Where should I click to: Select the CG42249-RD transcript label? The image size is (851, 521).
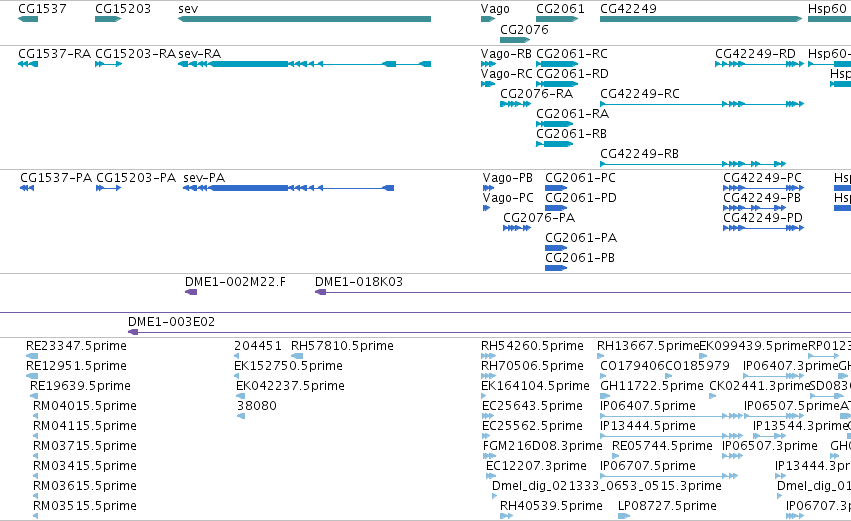[x=755, y=54]
